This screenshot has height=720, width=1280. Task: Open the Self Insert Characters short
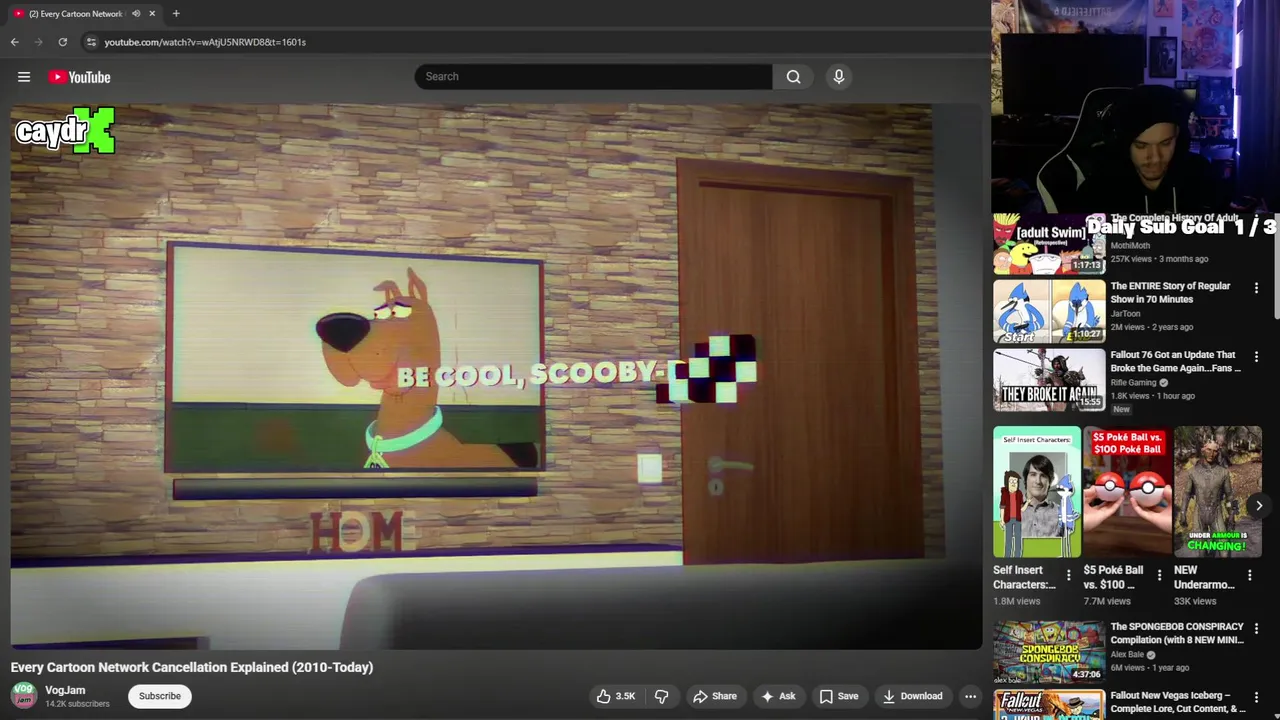point(1037,491)
